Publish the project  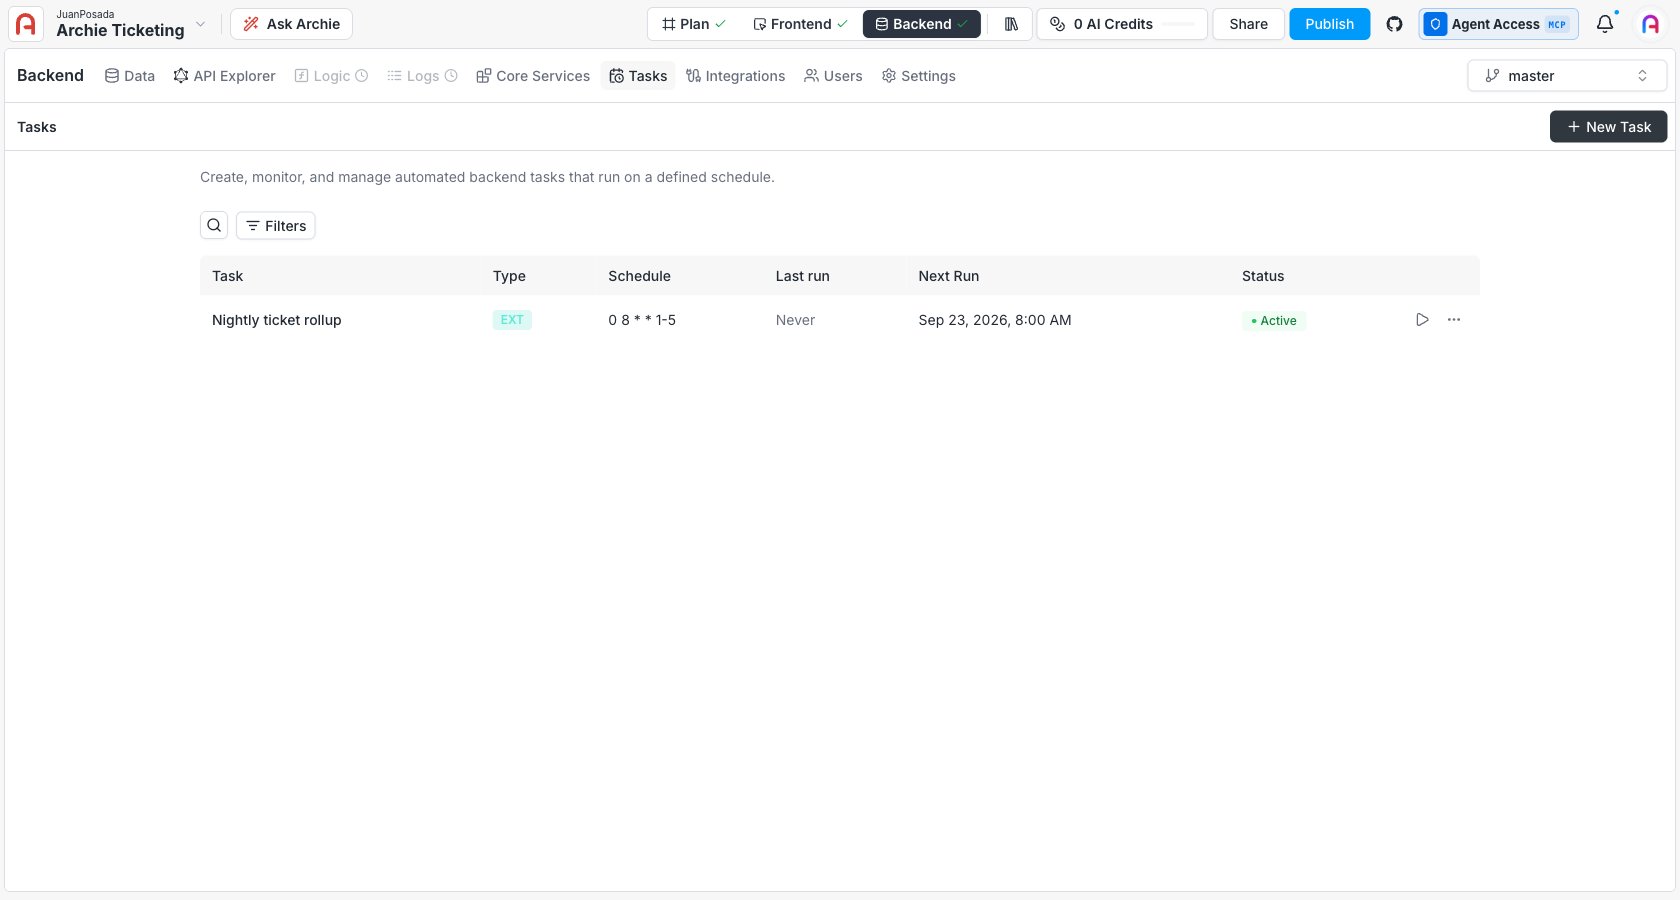point(1329,24)
